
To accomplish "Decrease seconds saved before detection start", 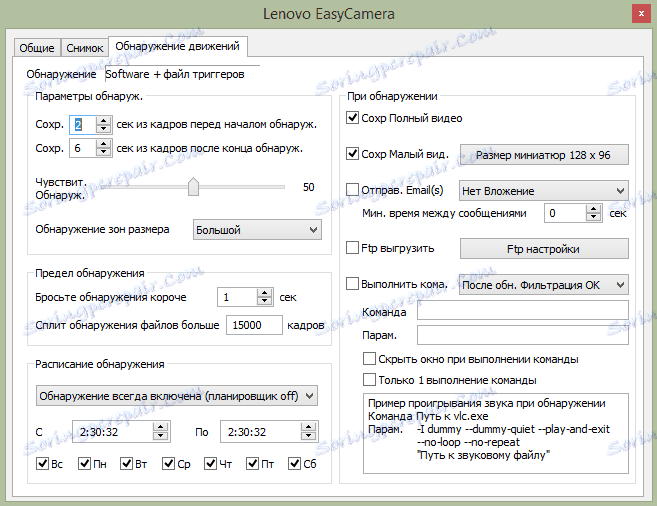I will coord(103,129).
